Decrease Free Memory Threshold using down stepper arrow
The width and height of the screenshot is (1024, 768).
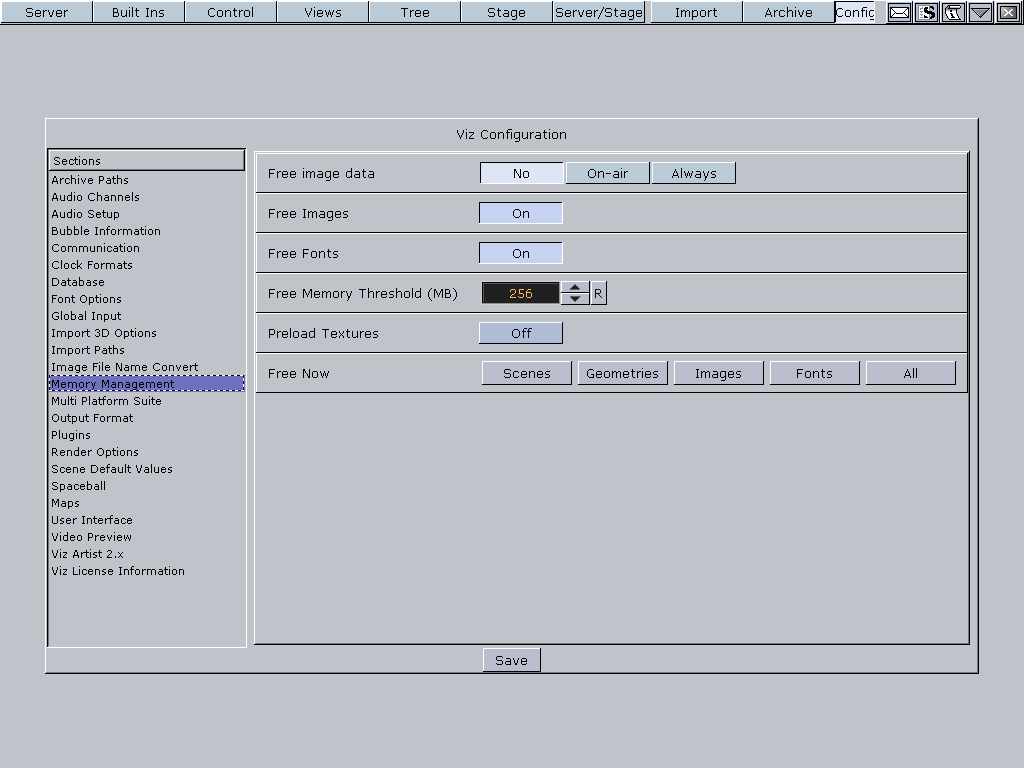pyautogui.click(x=575, y=298)
